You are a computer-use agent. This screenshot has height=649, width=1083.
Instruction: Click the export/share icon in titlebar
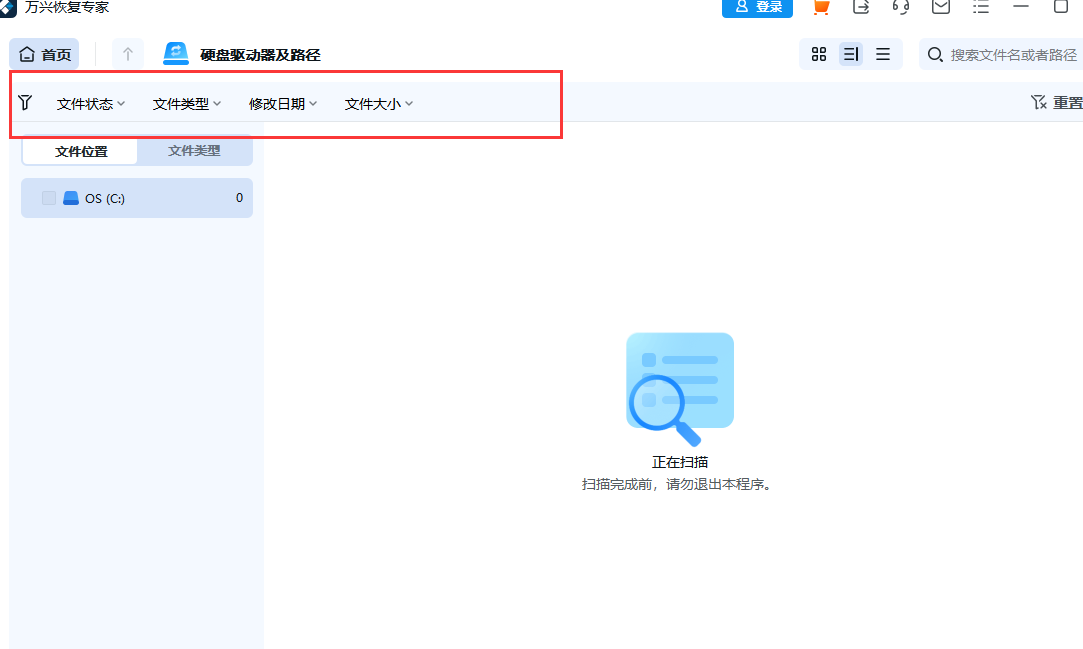pos(860,7)
